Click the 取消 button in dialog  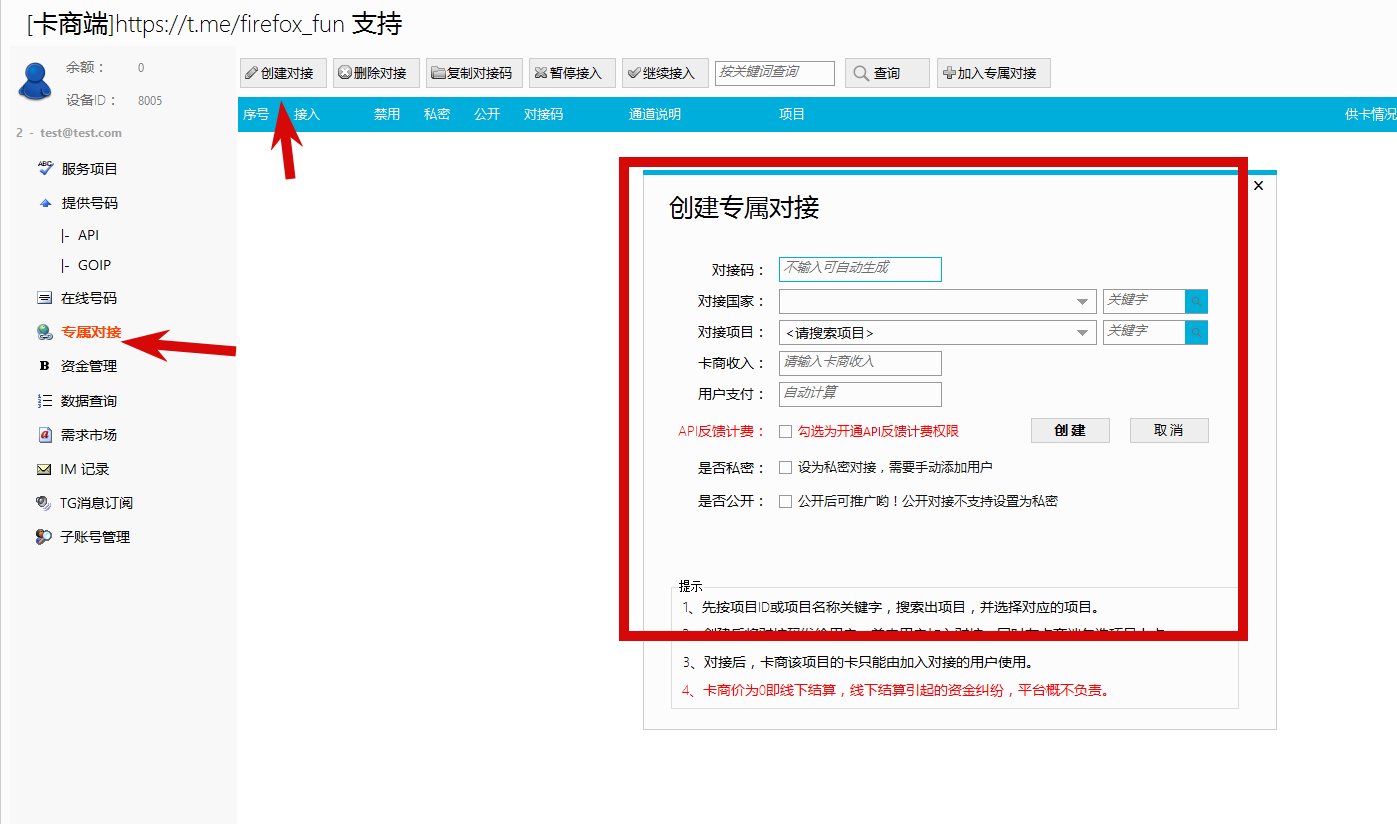point(1169,431)
